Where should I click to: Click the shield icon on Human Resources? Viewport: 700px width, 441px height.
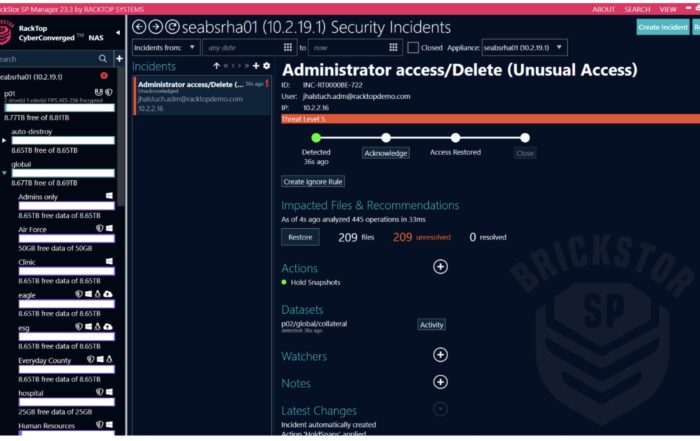click(x=100, y=424)
